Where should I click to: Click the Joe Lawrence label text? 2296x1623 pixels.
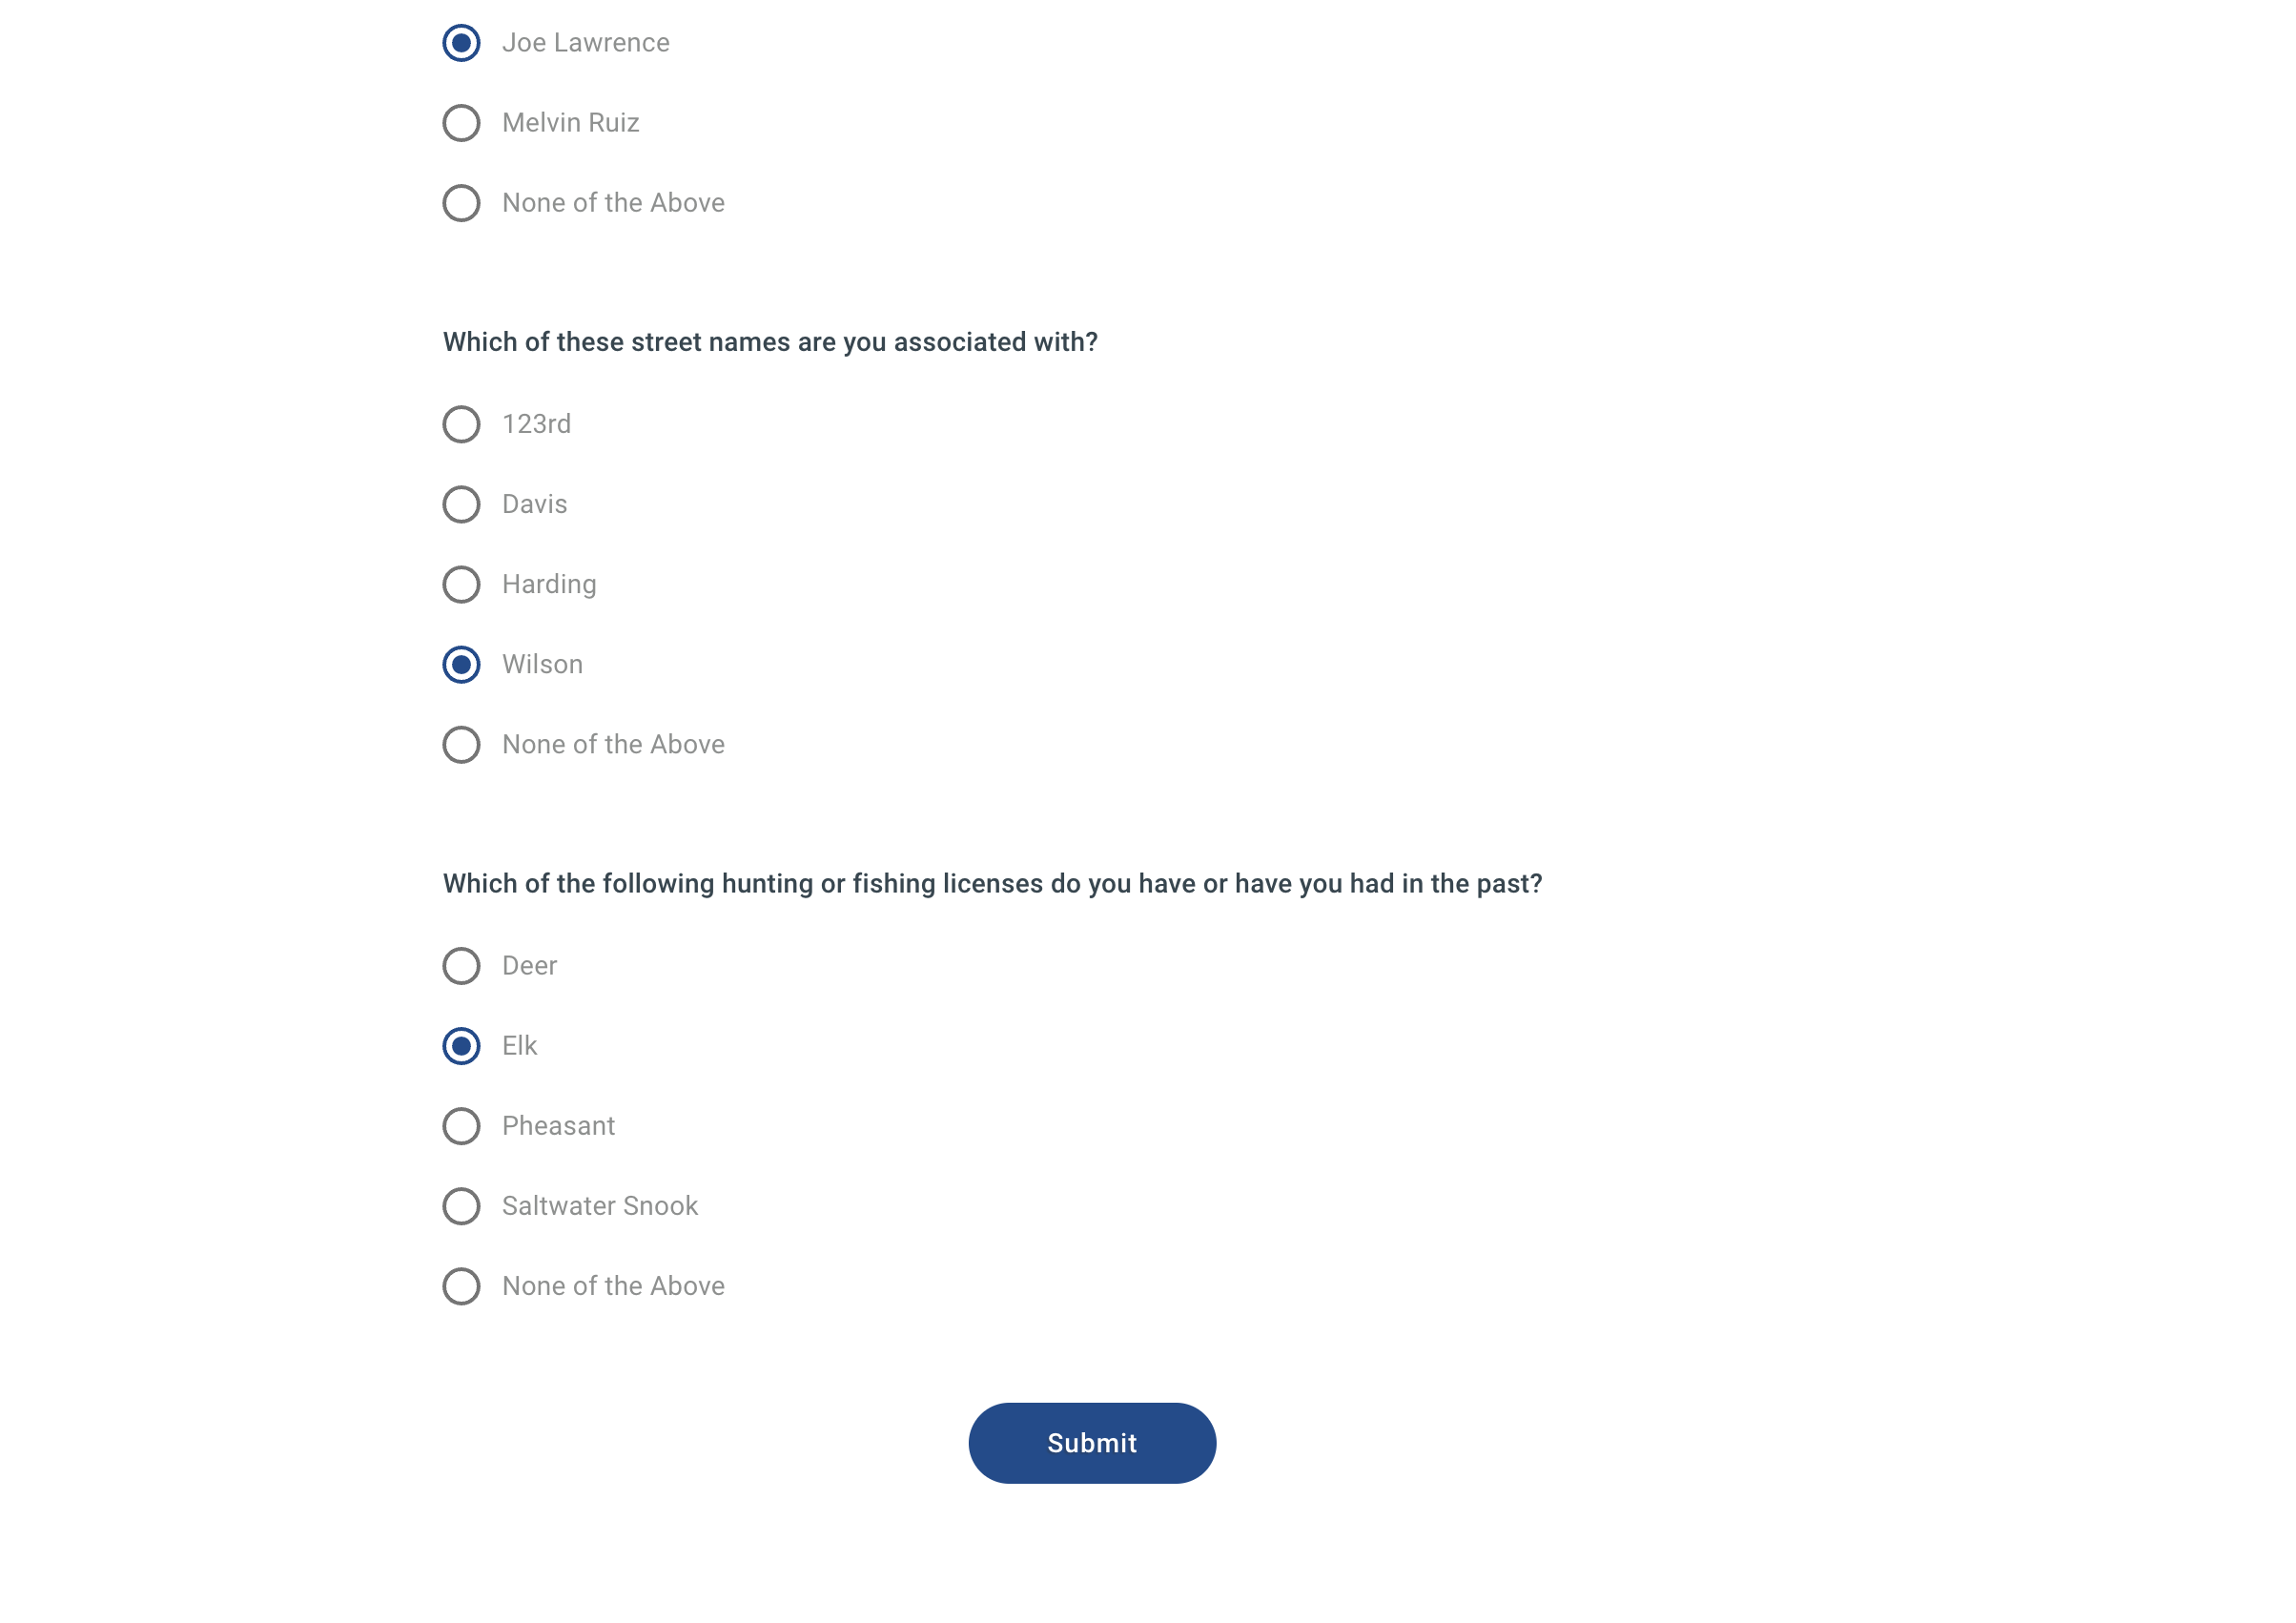tap(585, 43)
